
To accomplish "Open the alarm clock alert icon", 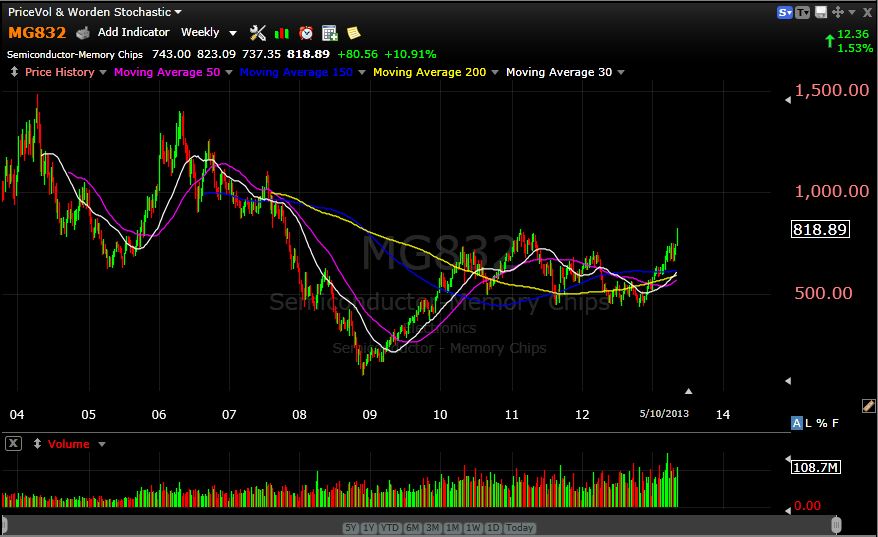I will (306, 33).
